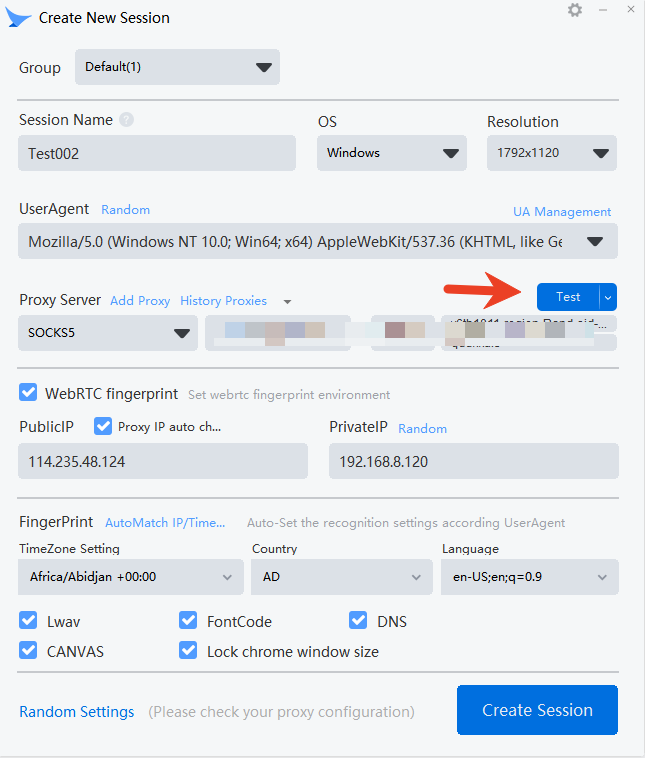Open the Resolution dropdown showing 1792x1120
This screenshot has width=645, height=758.
pyautogui.click(x=551, y=153)
